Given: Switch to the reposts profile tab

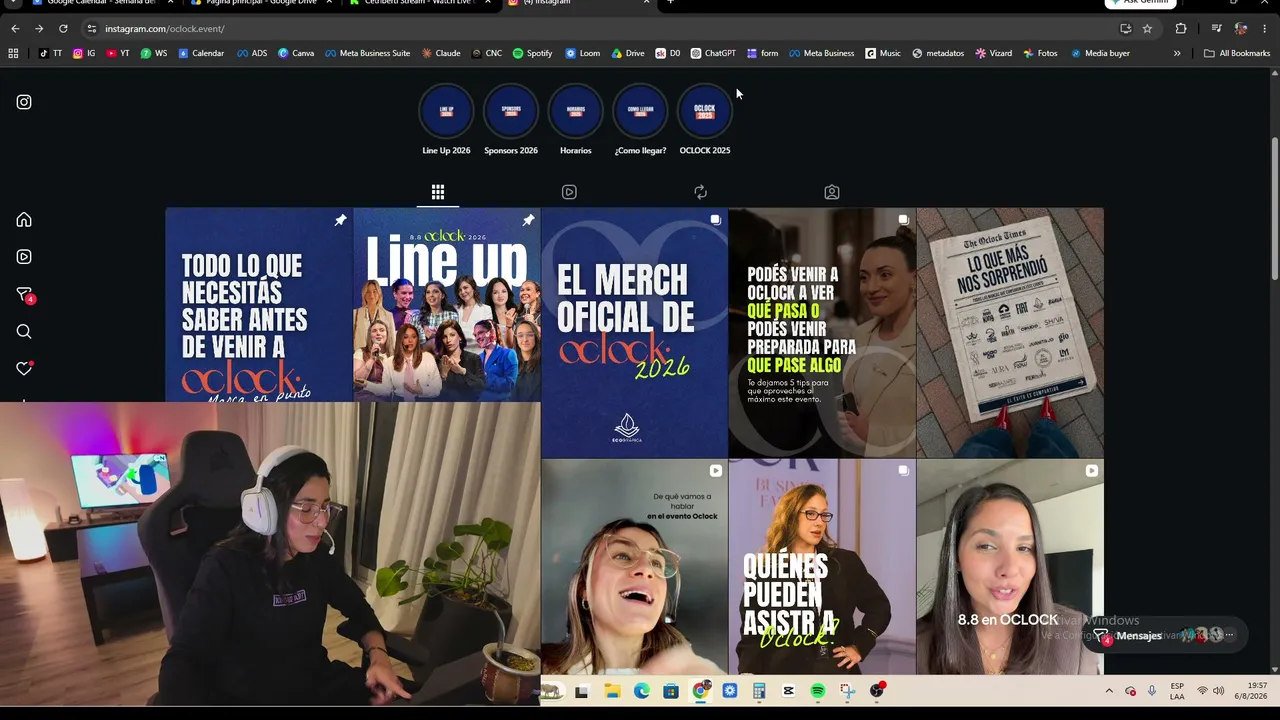Looking at the screenshot, I should click(x=700, y=192).
